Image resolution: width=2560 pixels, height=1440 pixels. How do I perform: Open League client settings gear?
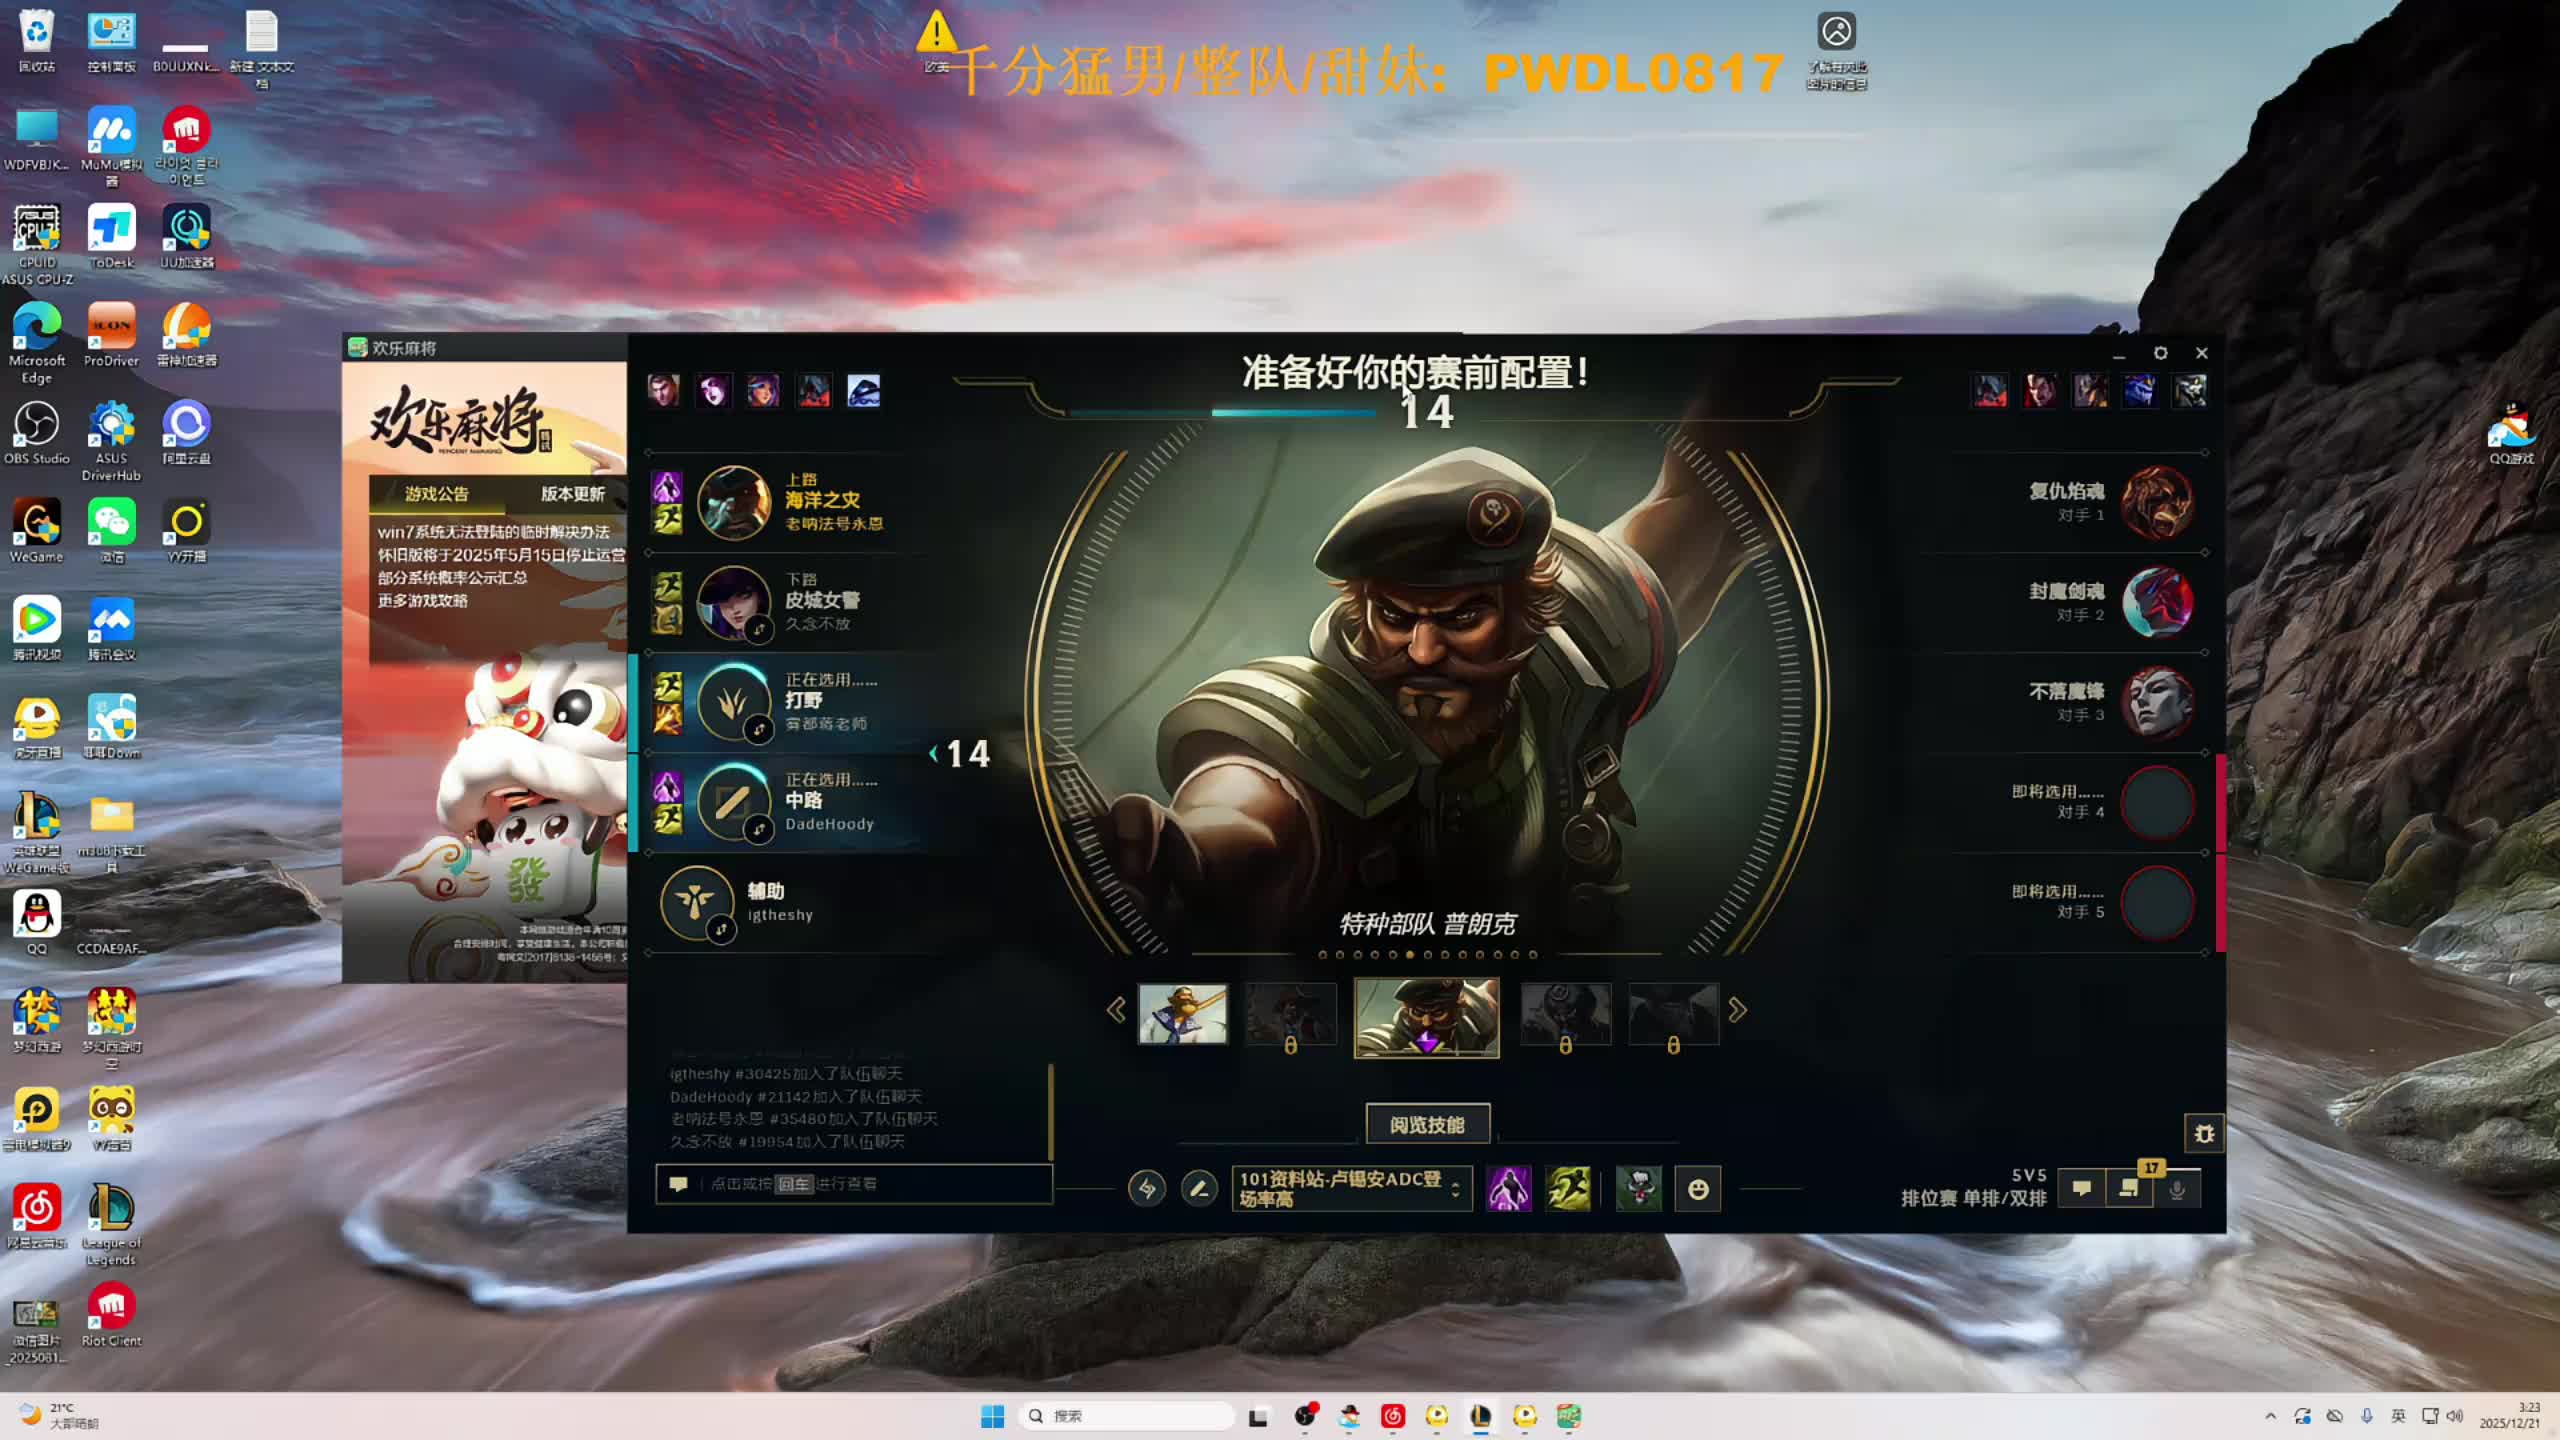[2160, 353]
